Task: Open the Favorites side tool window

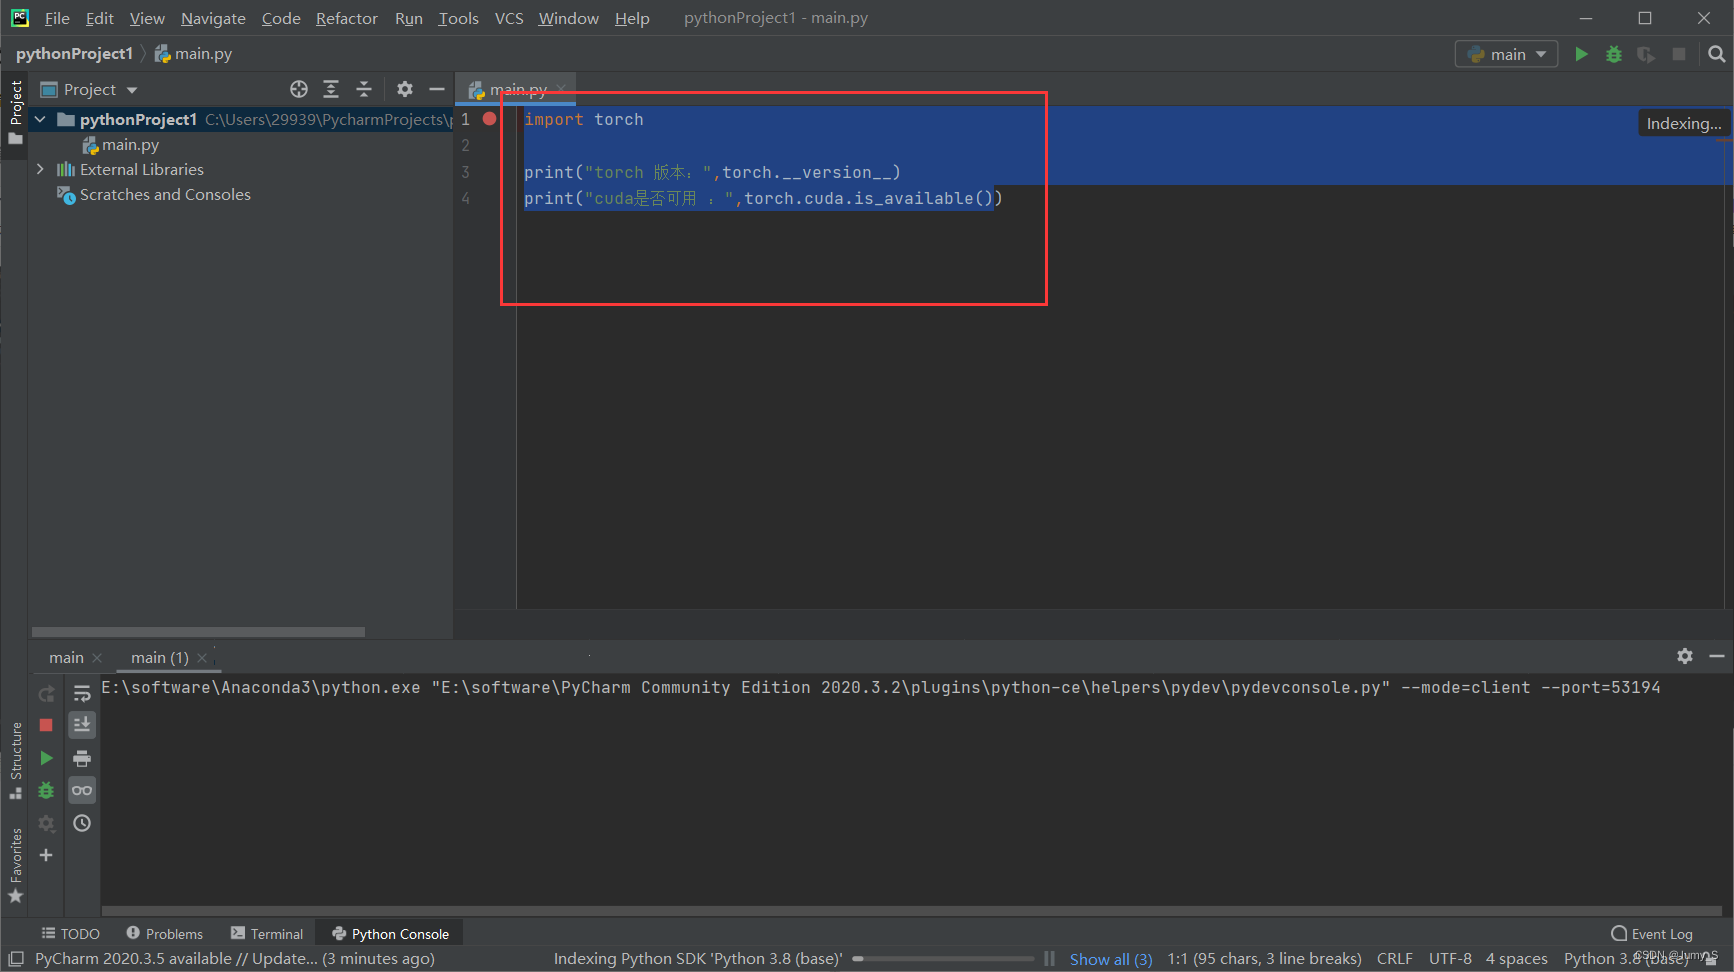Action: [x=15, y=866]
